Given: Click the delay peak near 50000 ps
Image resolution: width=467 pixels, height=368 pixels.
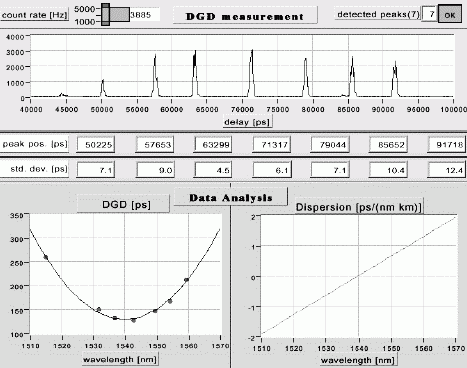Looking at the screenshot, I should (103, 88).
